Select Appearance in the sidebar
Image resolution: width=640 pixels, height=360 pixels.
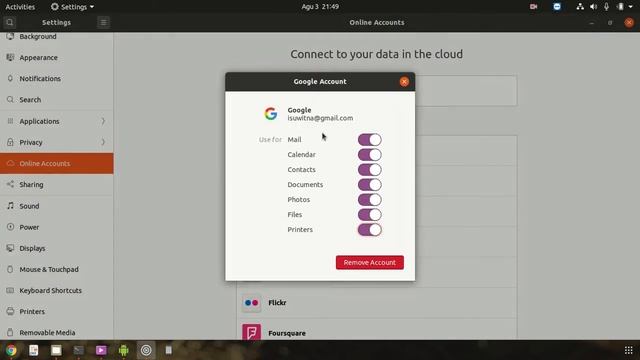click(57, 58)
